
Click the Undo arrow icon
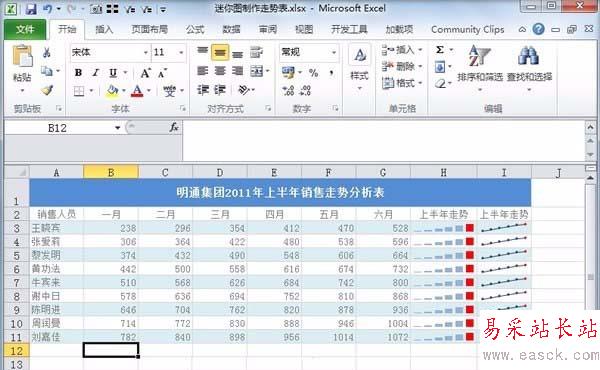point(48,8)
